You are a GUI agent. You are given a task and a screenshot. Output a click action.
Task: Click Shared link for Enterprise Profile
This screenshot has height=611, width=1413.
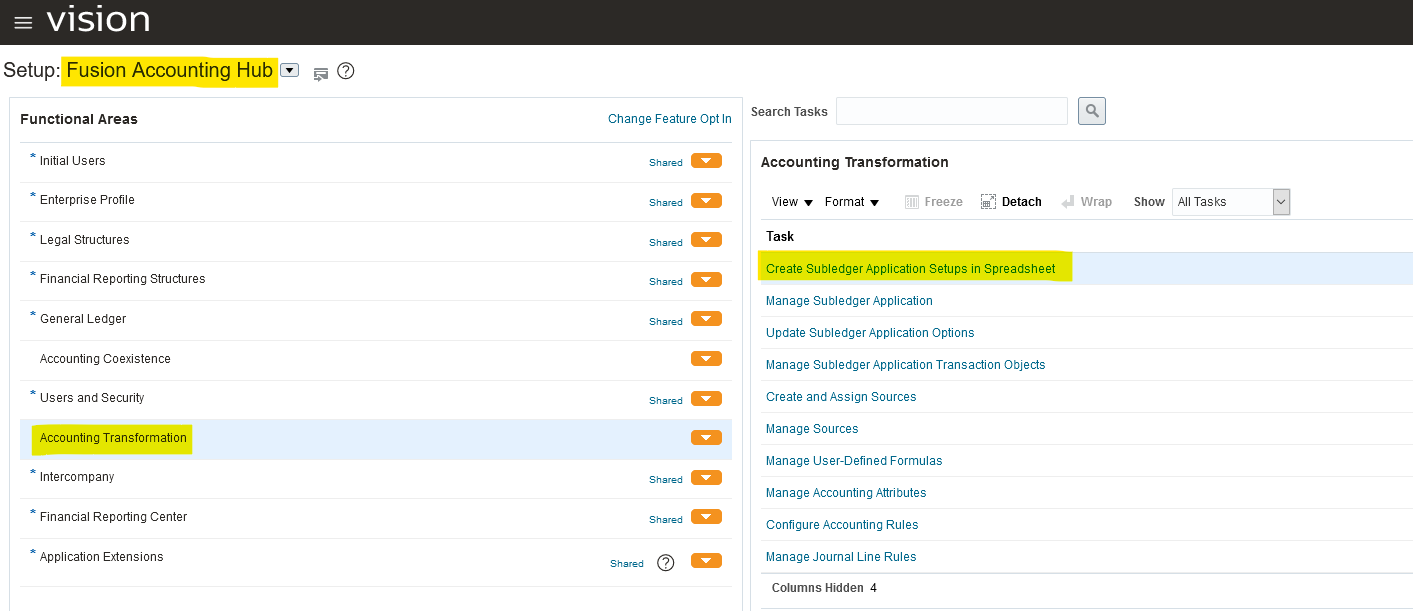pos(665,202)
